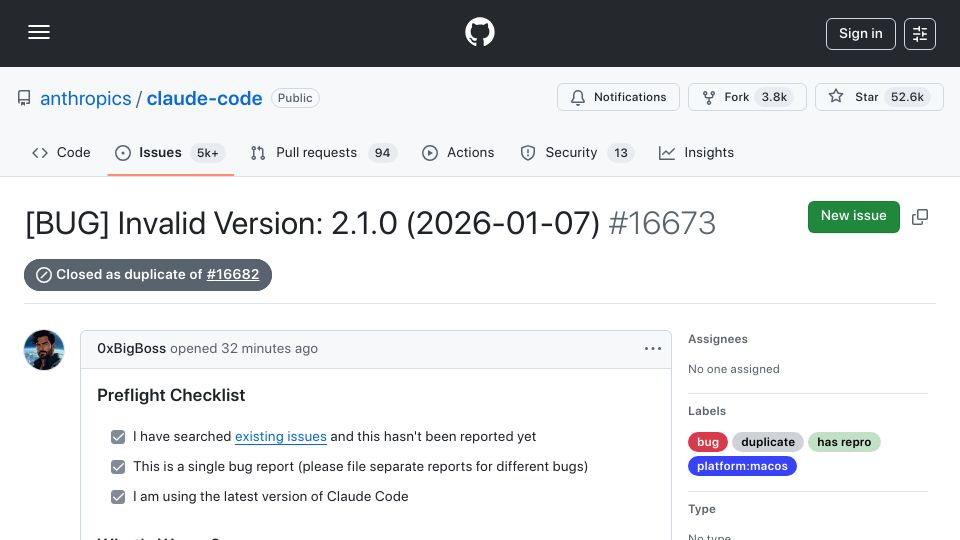Click the 'Closed as duplicate of' status badge
The width and height of the screenshot is (960, 540).
click(148, 275)
